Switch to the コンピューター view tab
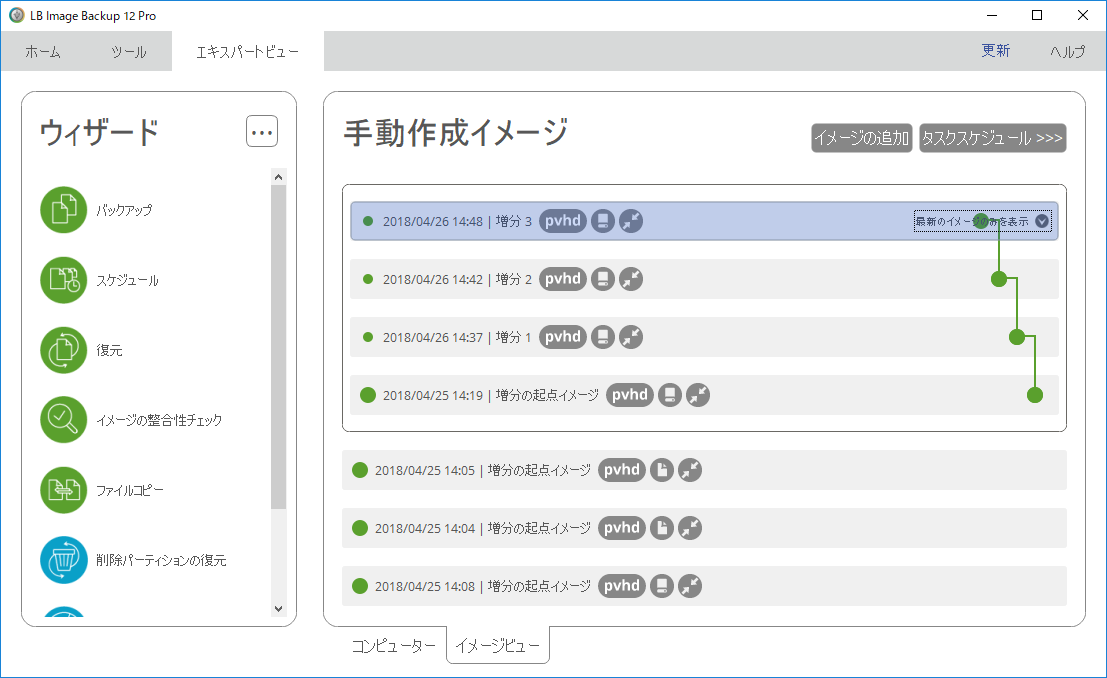This screenshot has width=1107, height=678. (x=393, y=646)
